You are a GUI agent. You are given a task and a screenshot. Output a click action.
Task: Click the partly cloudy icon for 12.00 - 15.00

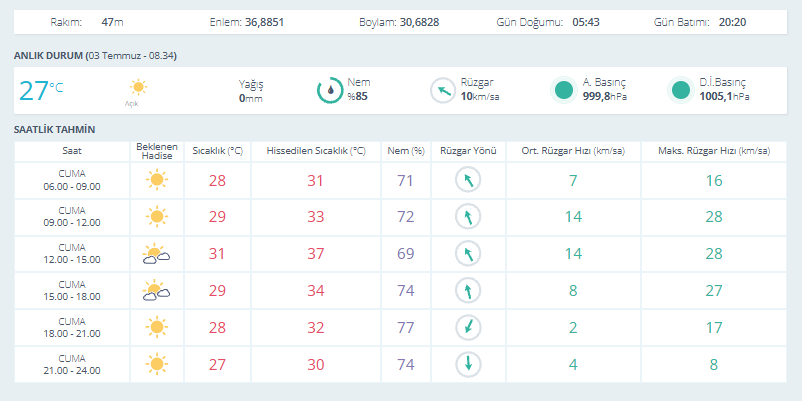157,254
